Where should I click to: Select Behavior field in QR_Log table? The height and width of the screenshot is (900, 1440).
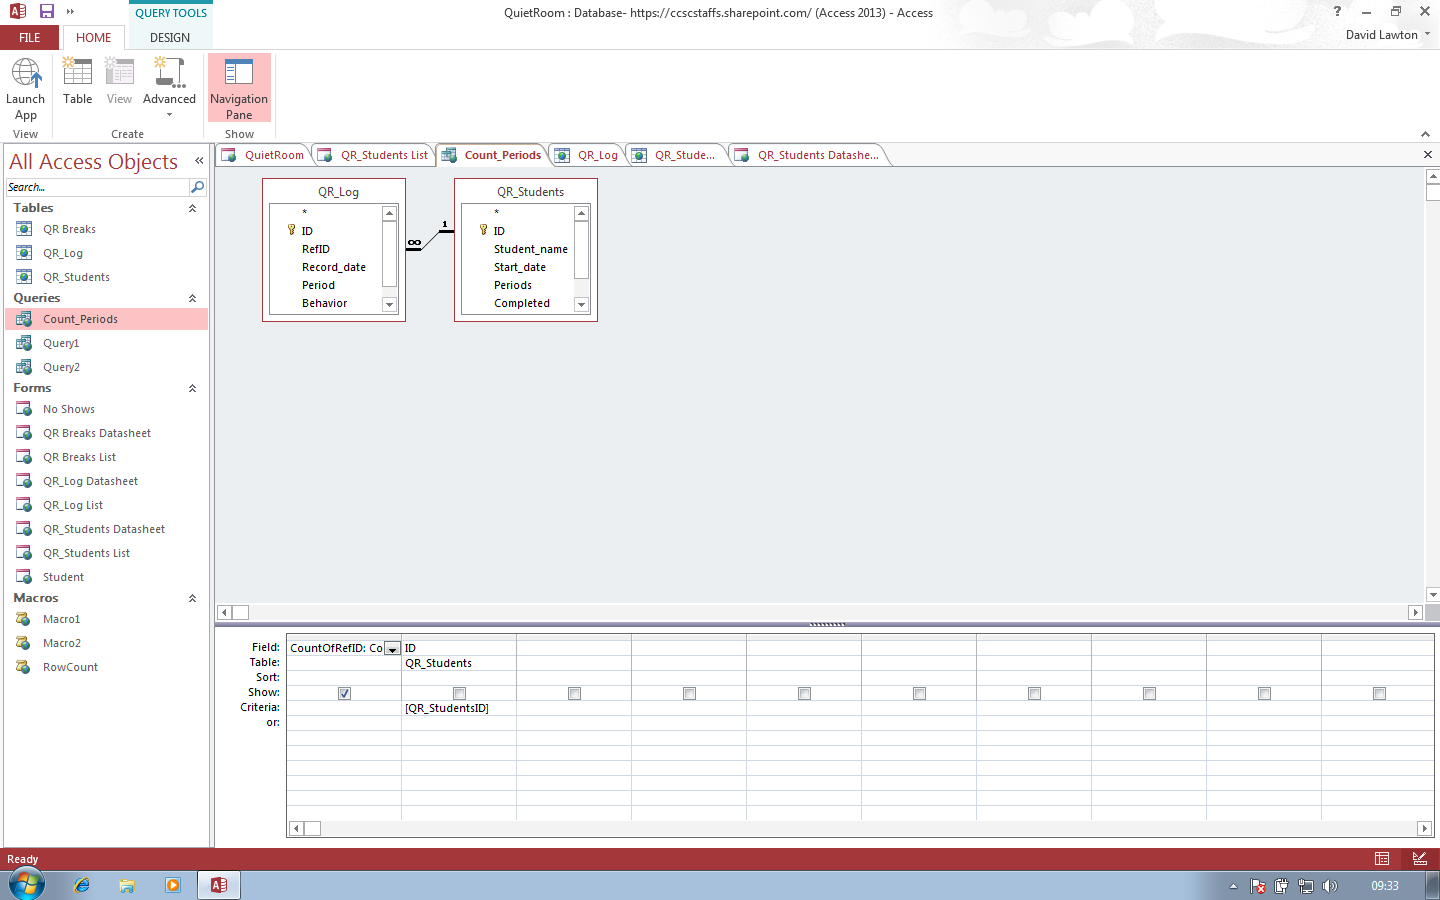point(325,303)
